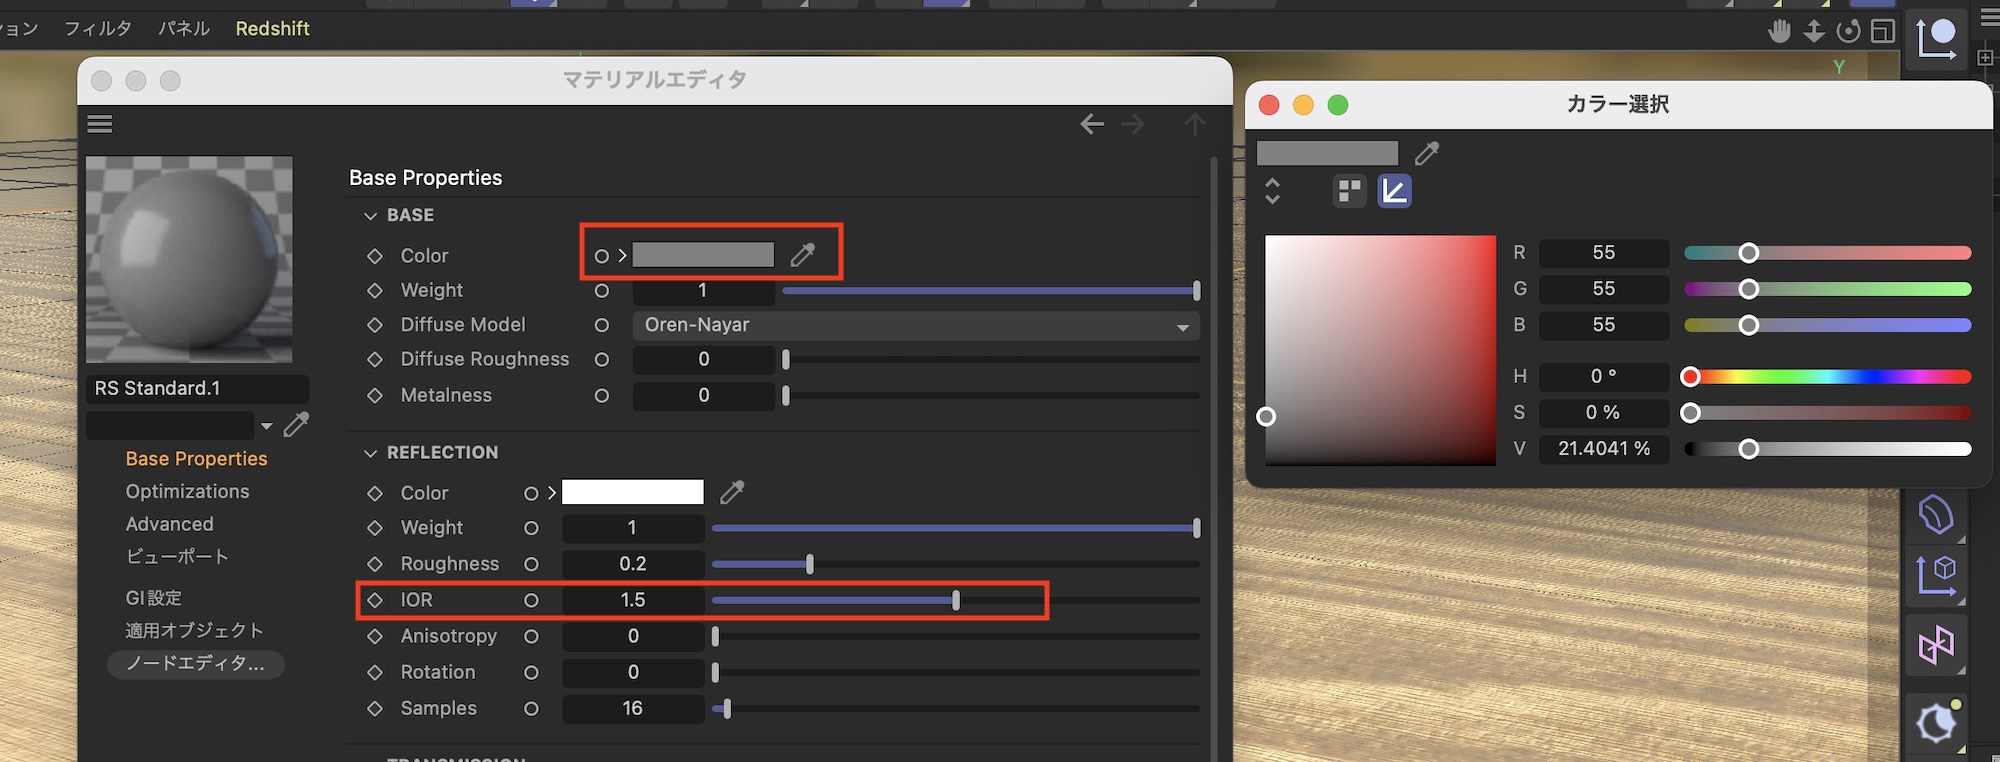Toggle the circle button next to Metalness
The height and width of the screenshot is (762, 2000).
tap(602, 396)
